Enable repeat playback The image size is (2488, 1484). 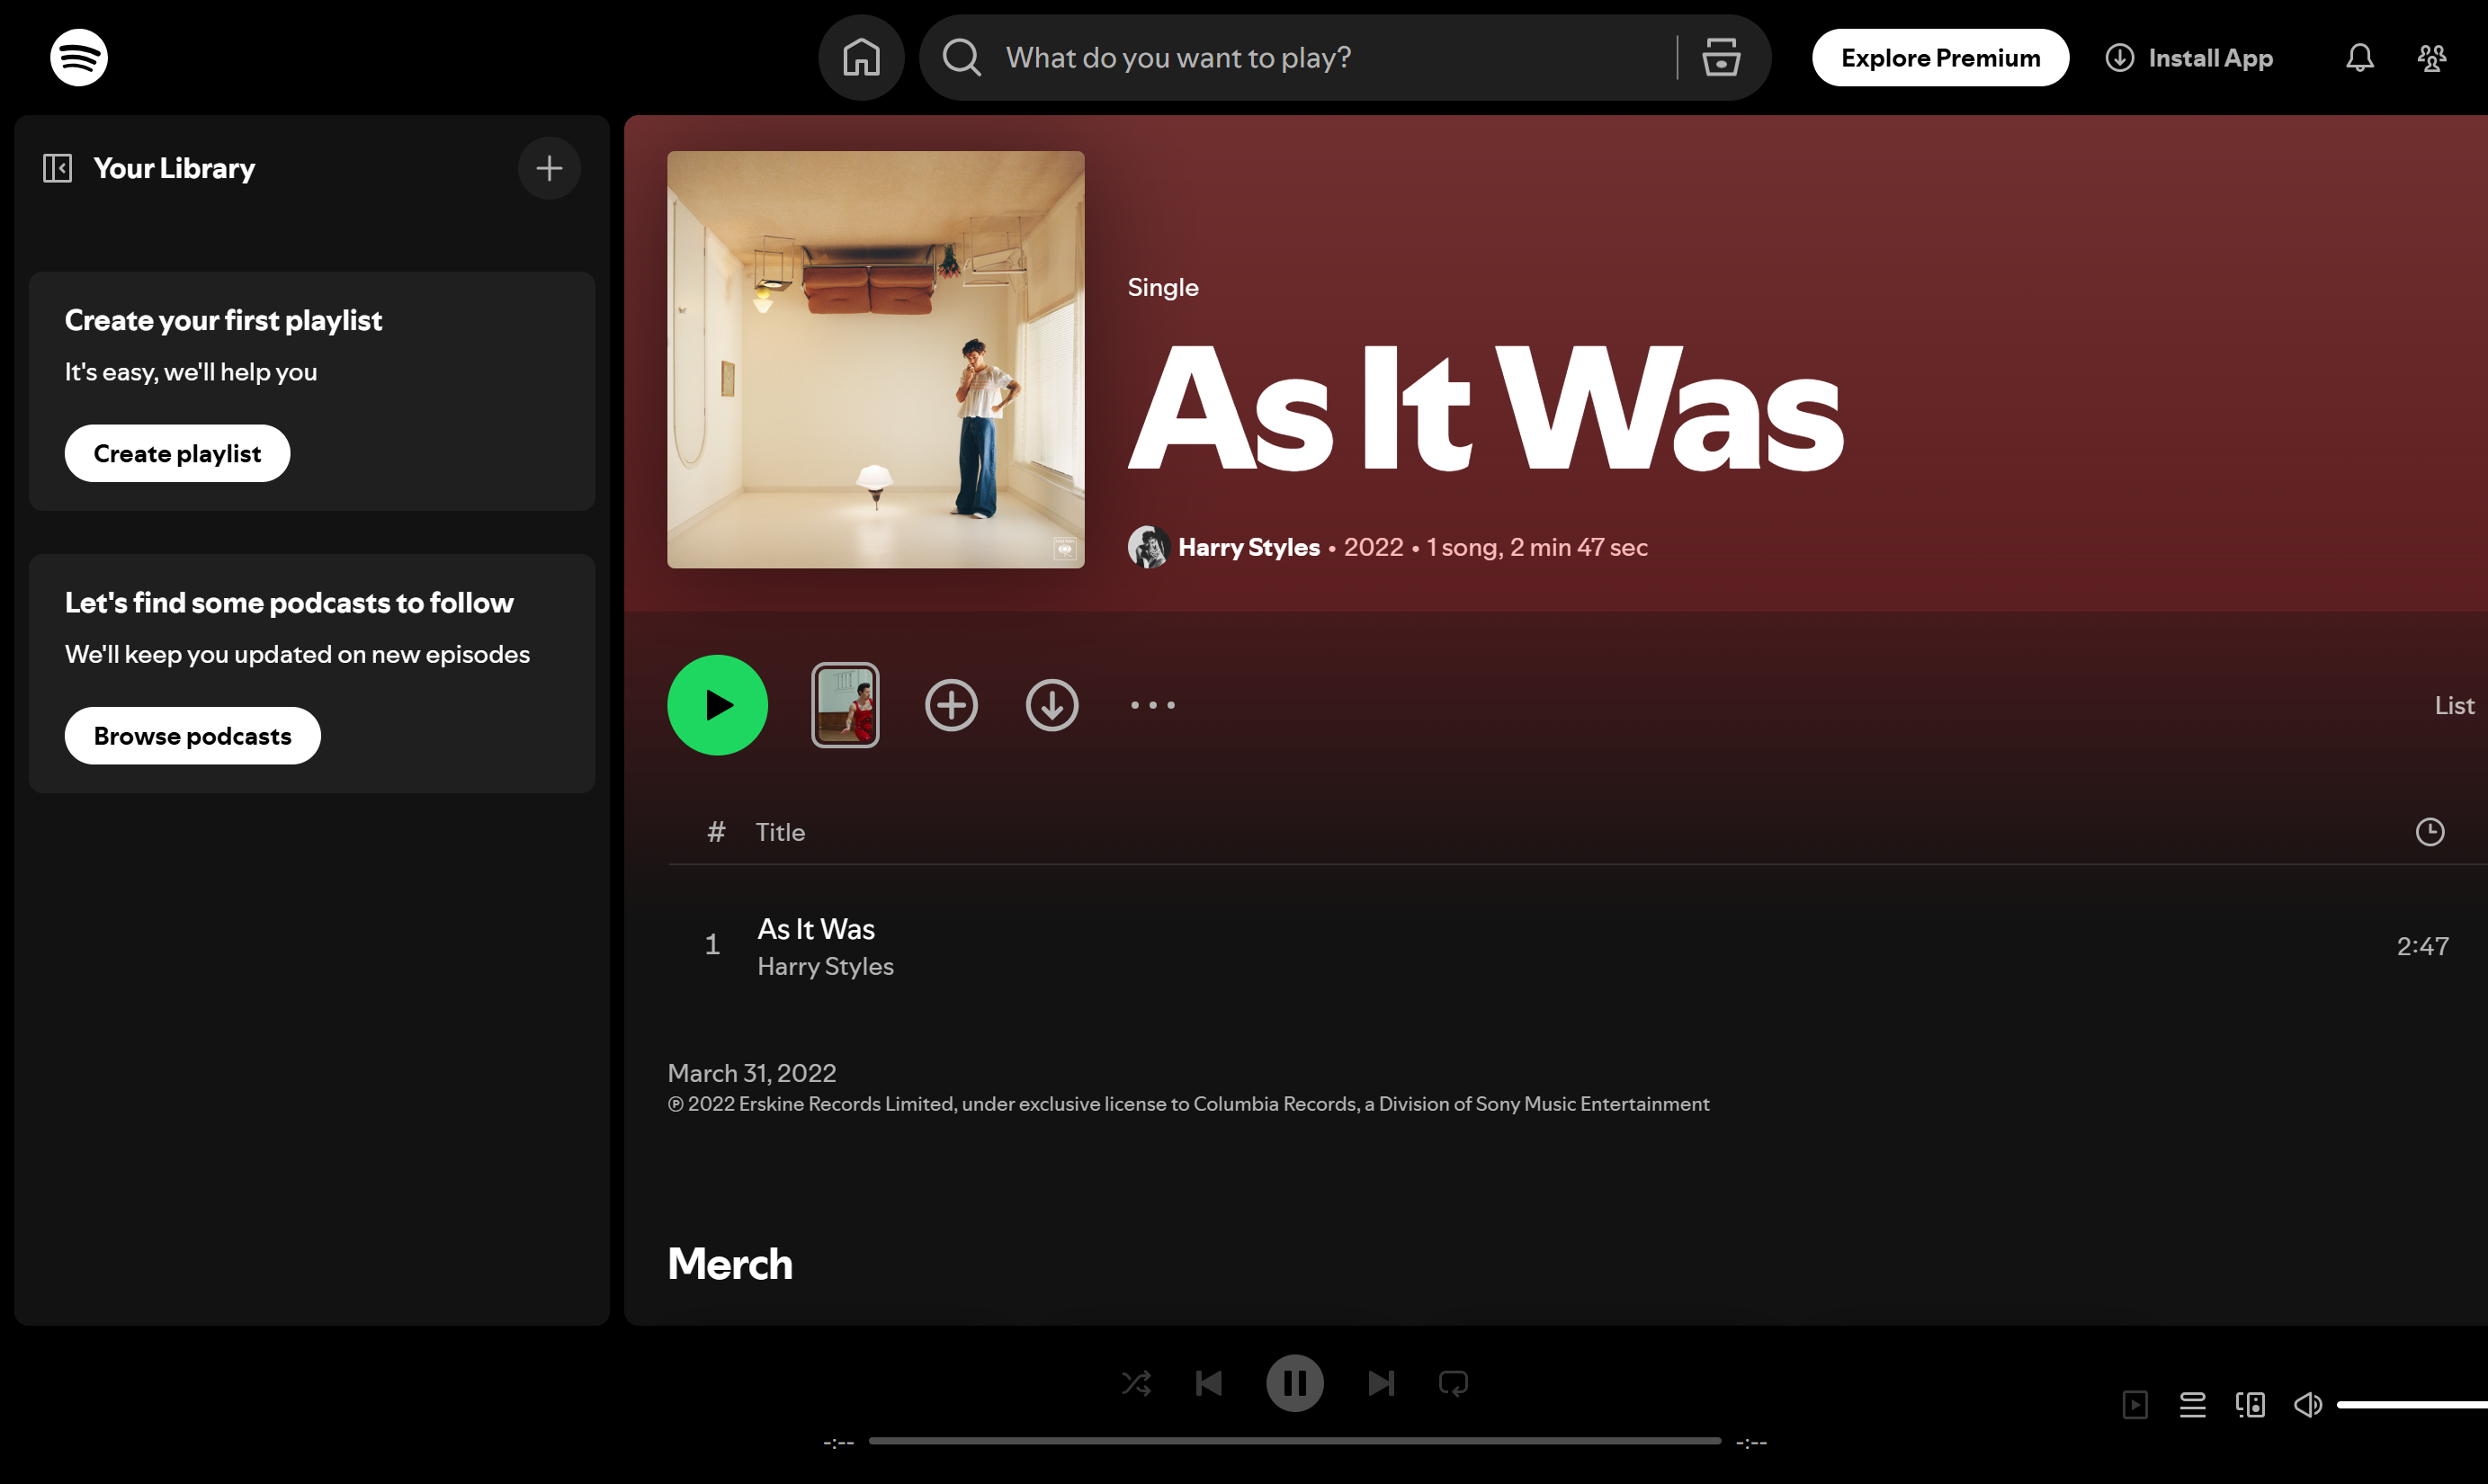[x=1452, y=1383]
